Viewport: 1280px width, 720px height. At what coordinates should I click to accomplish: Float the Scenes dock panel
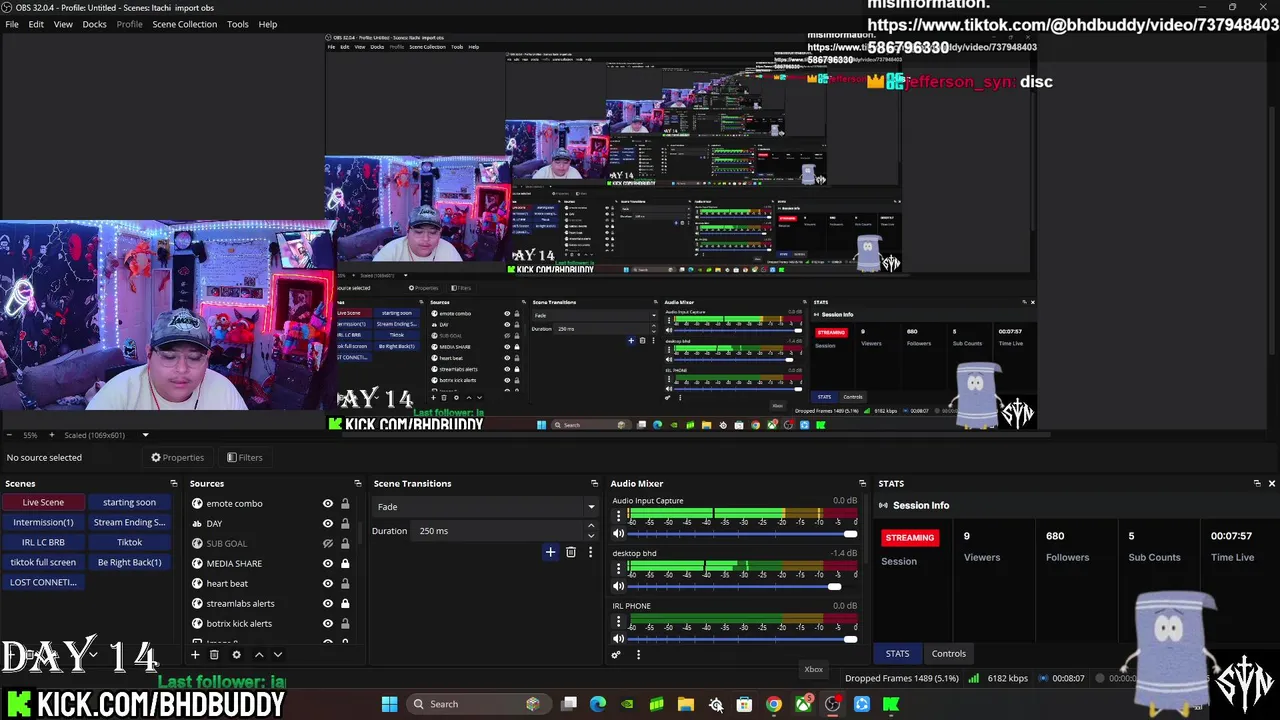(174, 484)
